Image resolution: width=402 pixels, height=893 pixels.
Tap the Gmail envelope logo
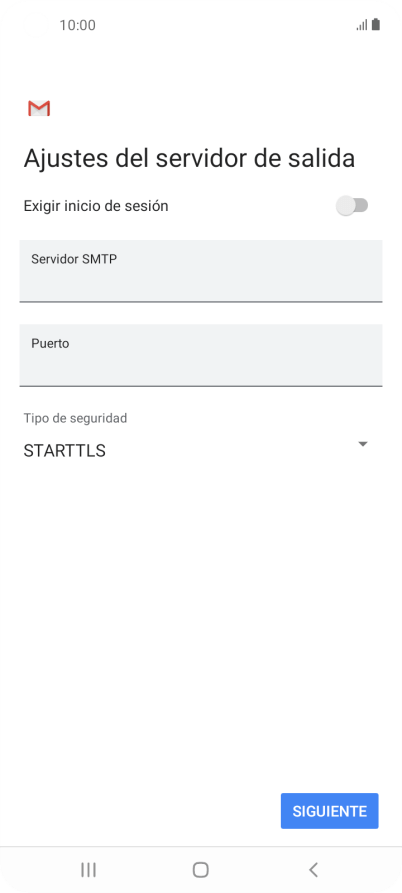coord(39,108)
